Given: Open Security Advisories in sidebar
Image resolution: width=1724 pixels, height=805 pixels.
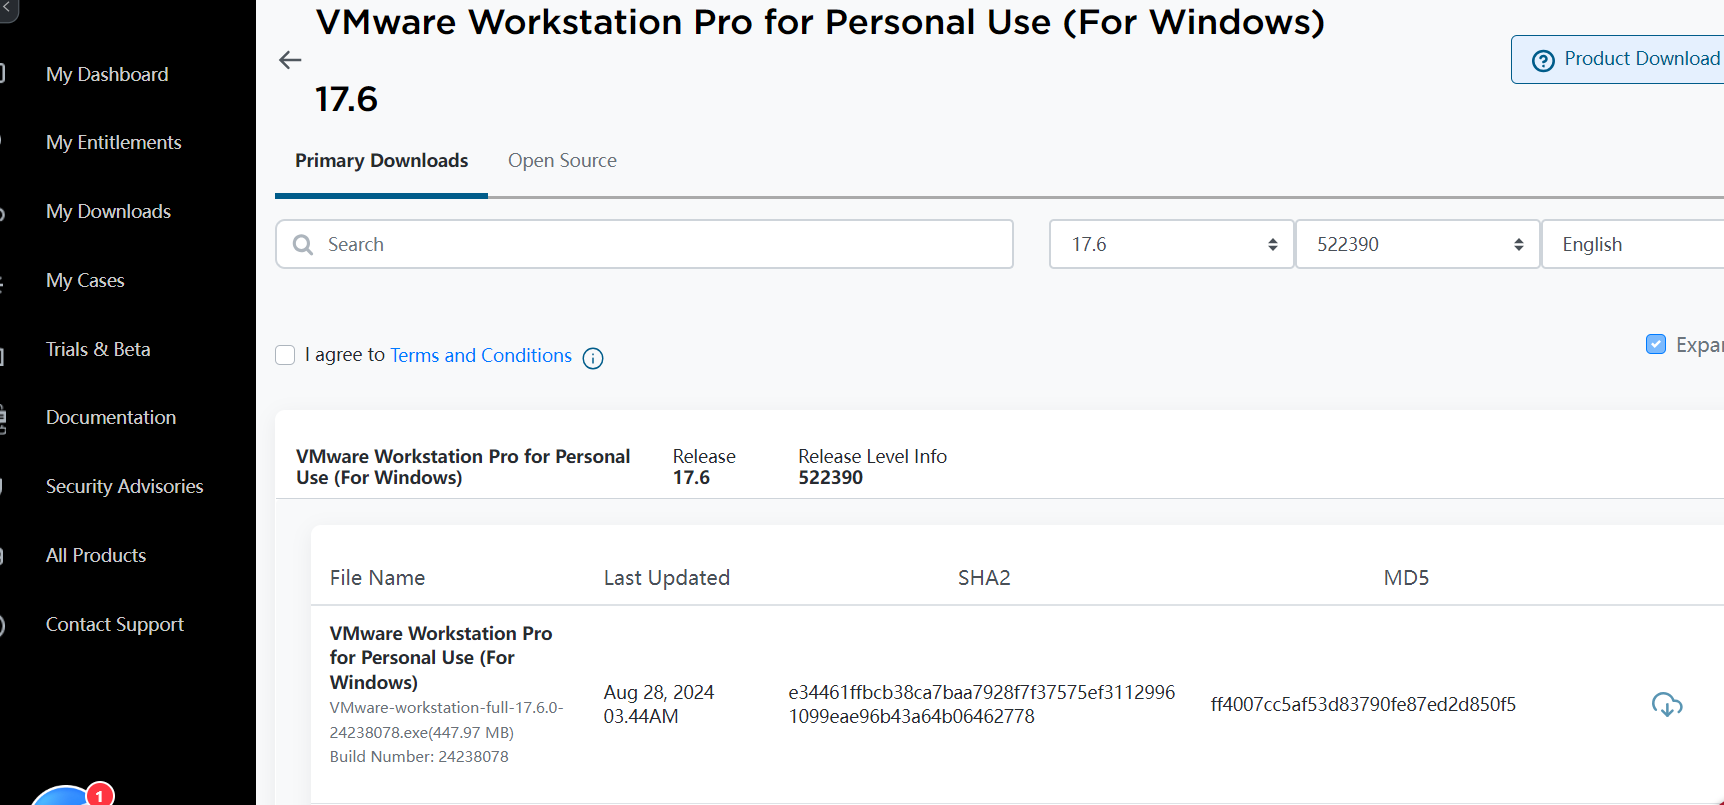Looking at the screenshot, I should click(125, 486).
